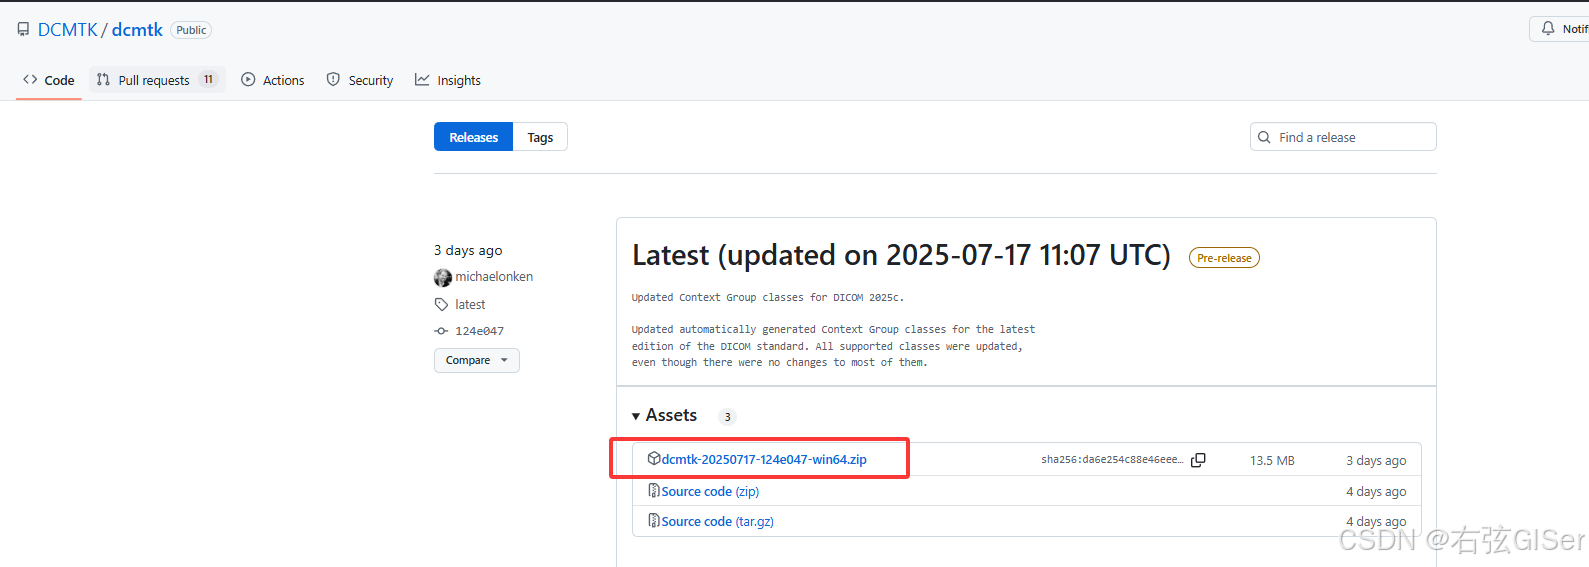Download Source code (tar.gz)
1589x567 pixels.
717,521
